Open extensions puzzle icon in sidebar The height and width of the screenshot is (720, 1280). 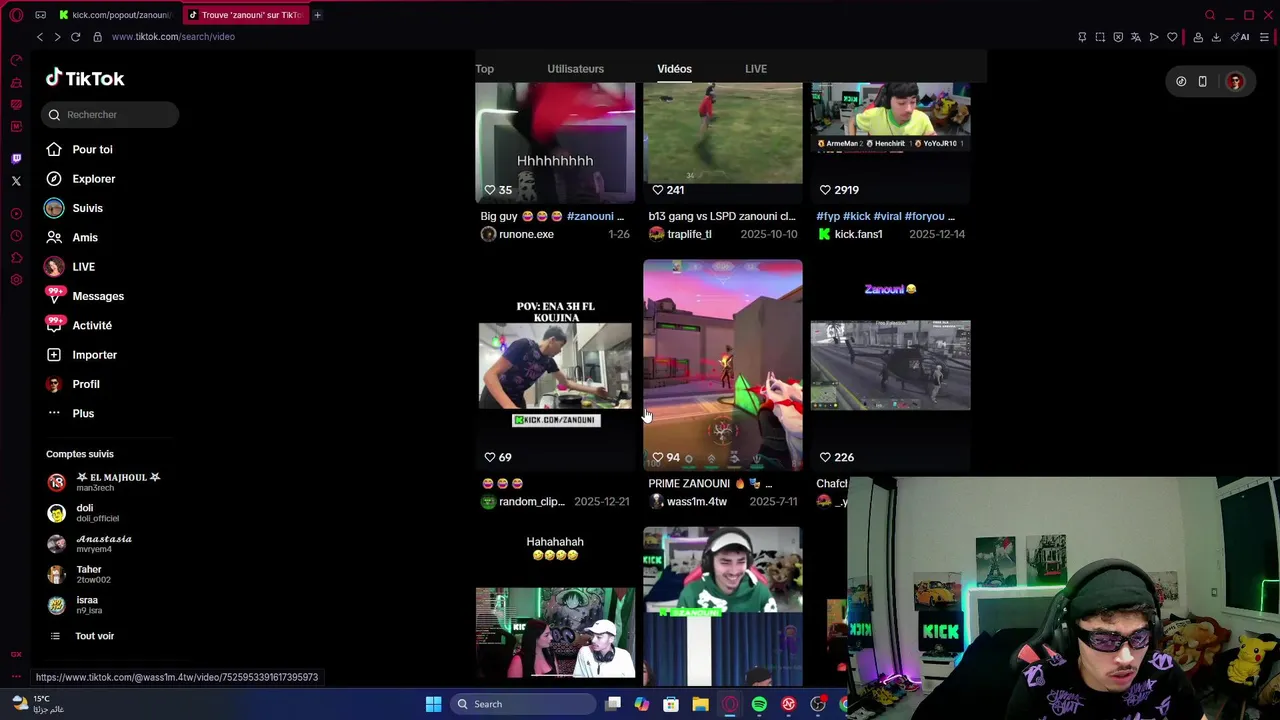16,258
